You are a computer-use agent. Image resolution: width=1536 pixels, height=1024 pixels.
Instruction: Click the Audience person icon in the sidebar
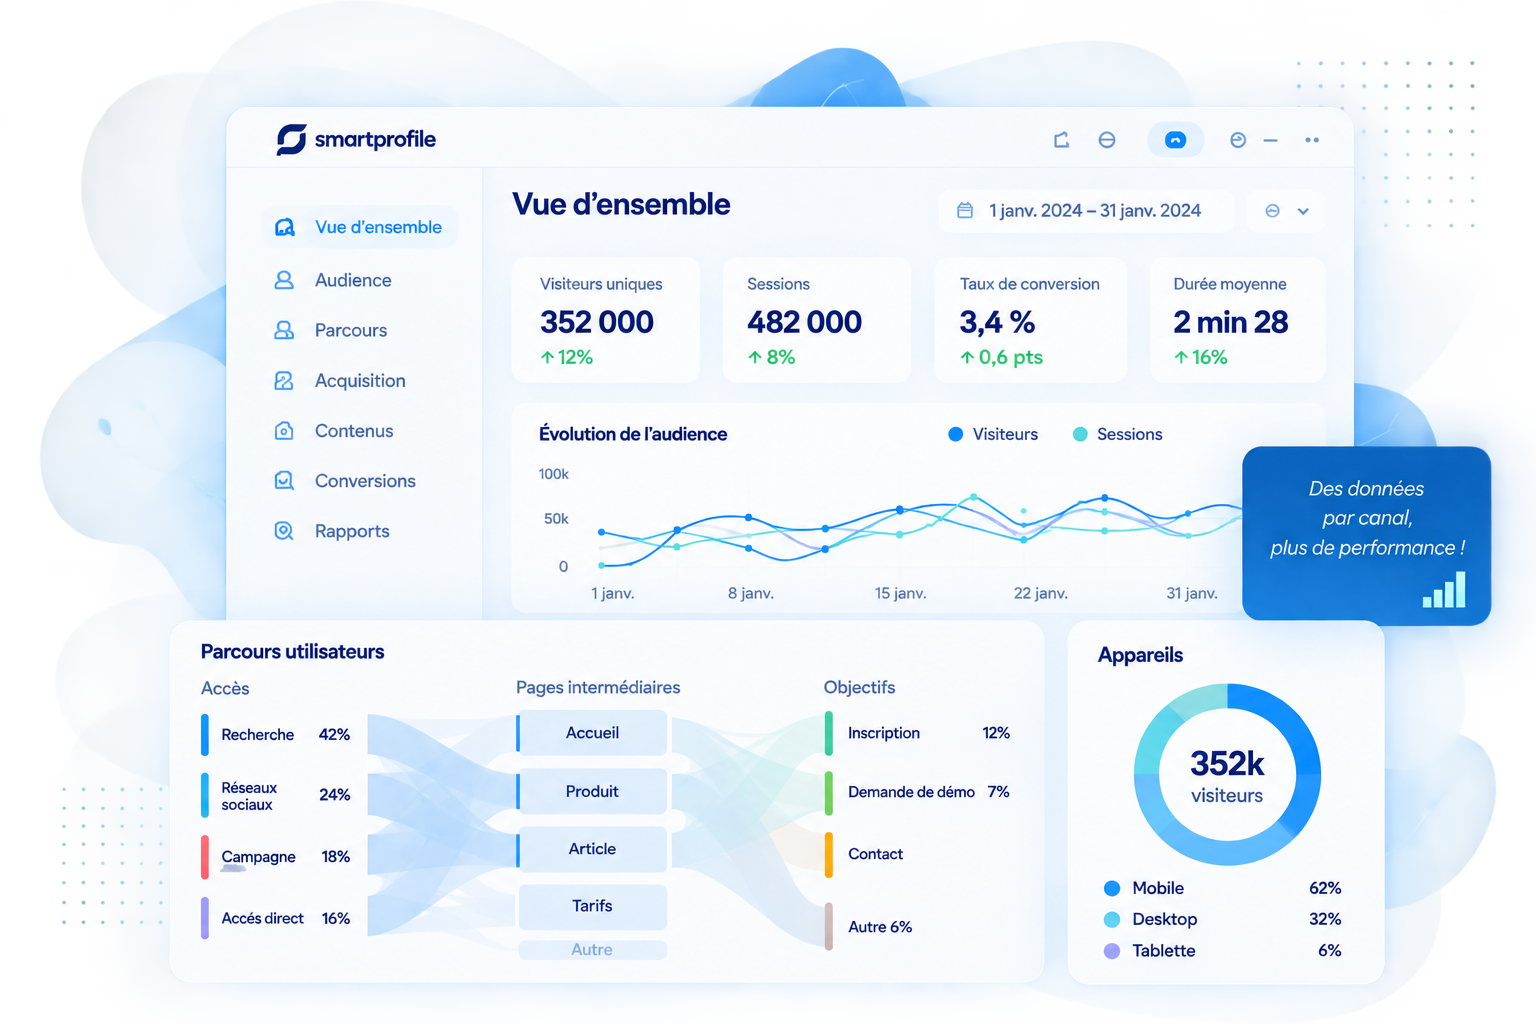coord(284,280)
